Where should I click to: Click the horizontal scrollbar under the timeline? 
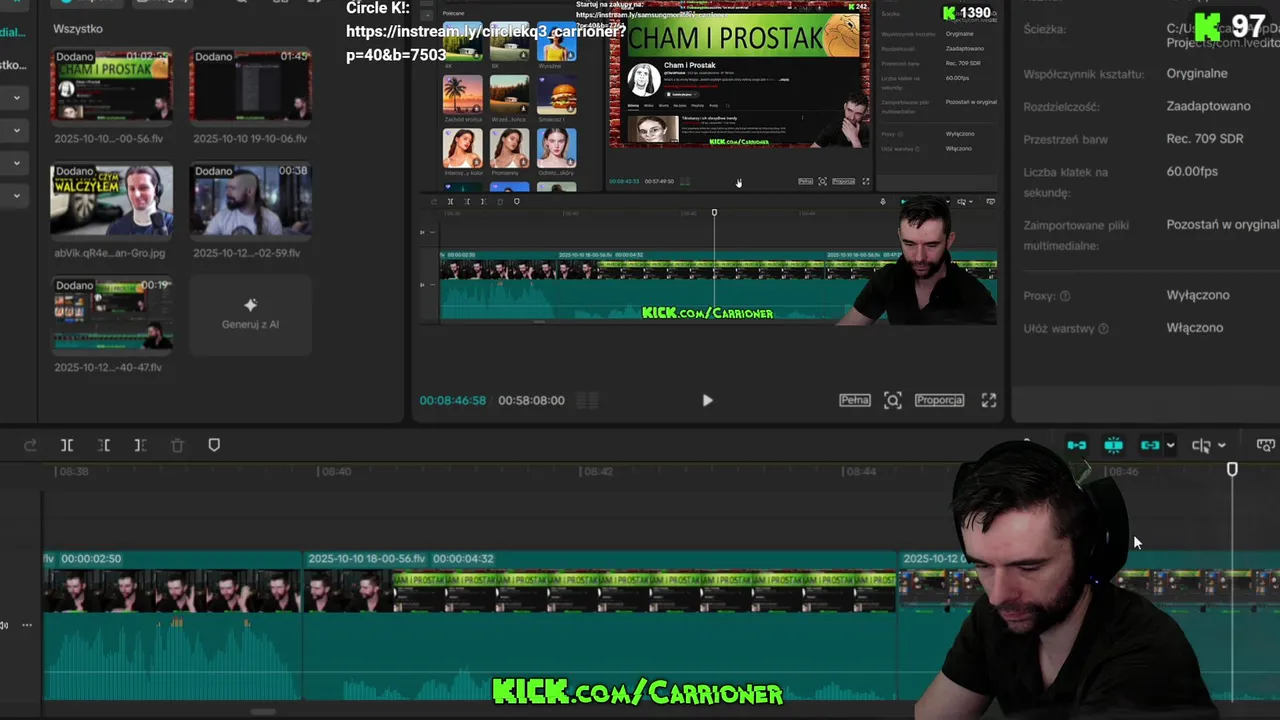tap(263, 712)
